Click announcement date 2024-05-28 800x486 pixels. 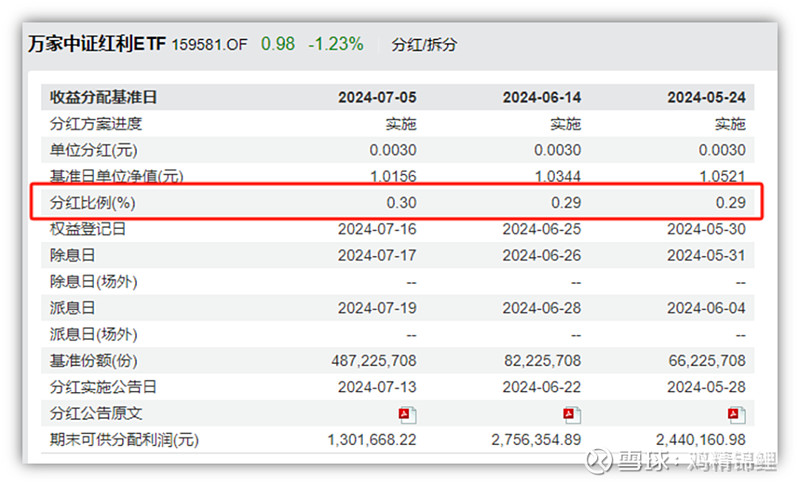coord(707,387)
